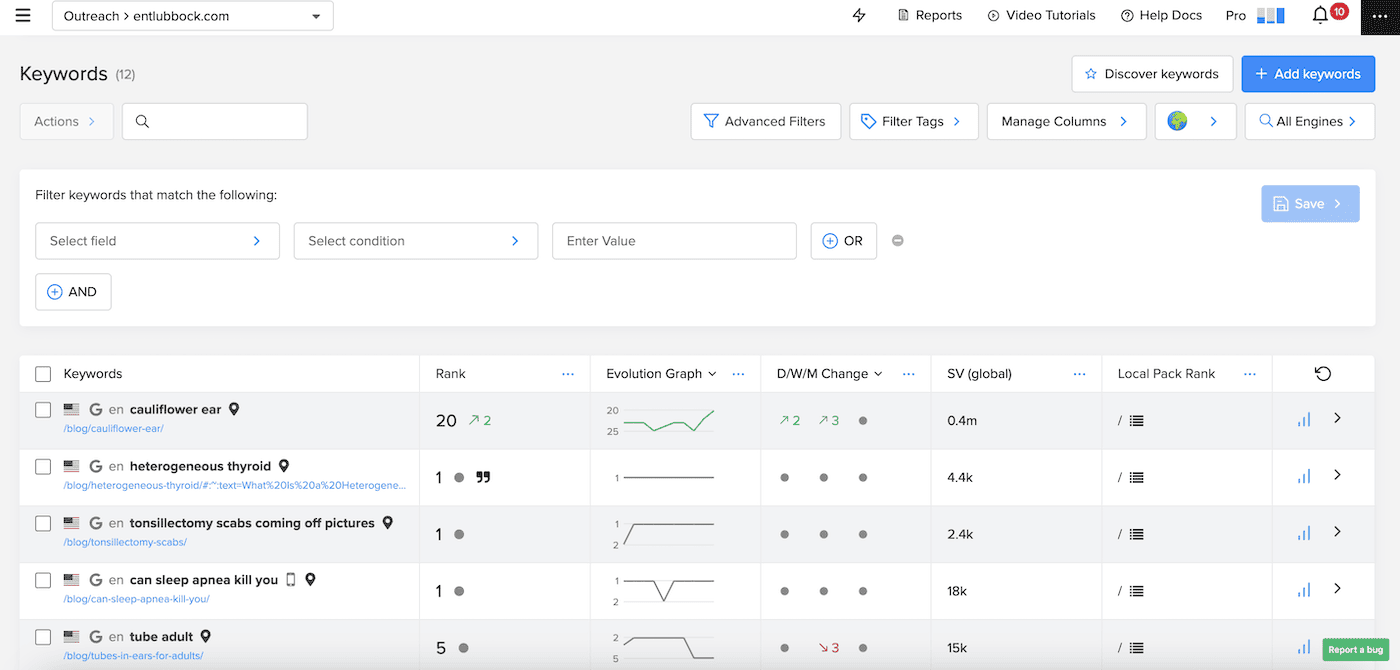Open the Manage Columns dropdown
The height and width of the screenshot is (670, 1400).
pyautogui.click(x=1066, y=121)
